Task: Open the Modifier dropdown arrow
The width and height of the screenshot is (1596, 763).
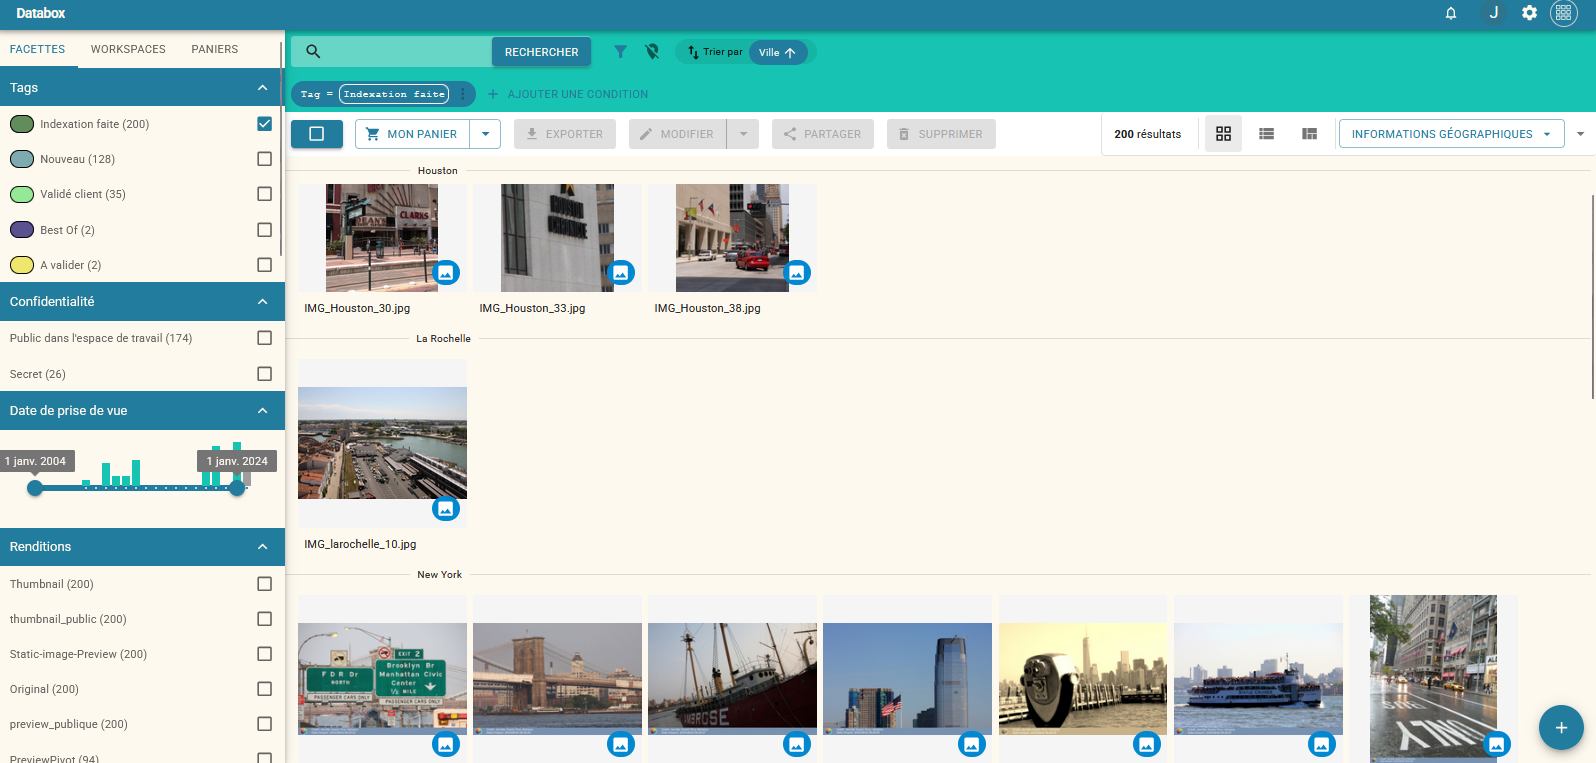Action: 743,134
